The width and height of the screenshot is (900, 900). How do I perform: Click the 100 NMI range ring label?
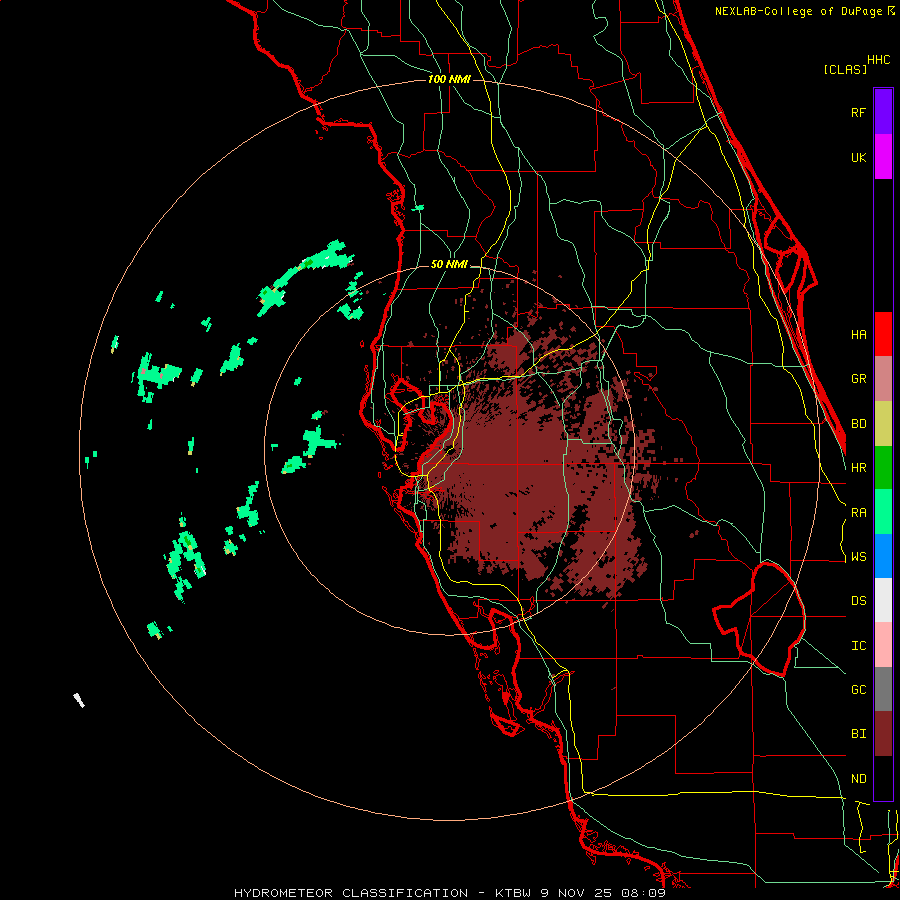tap(449, 79)
